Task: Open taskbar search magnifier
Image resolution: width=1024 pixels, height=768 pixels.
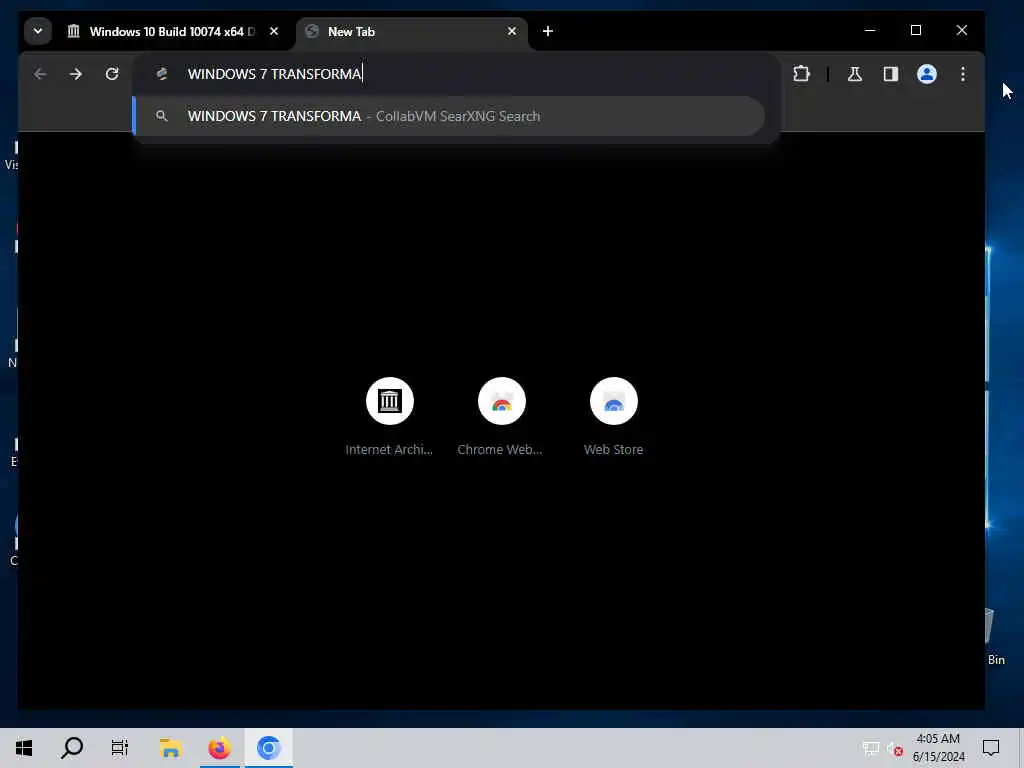Action: pos(72,748)
